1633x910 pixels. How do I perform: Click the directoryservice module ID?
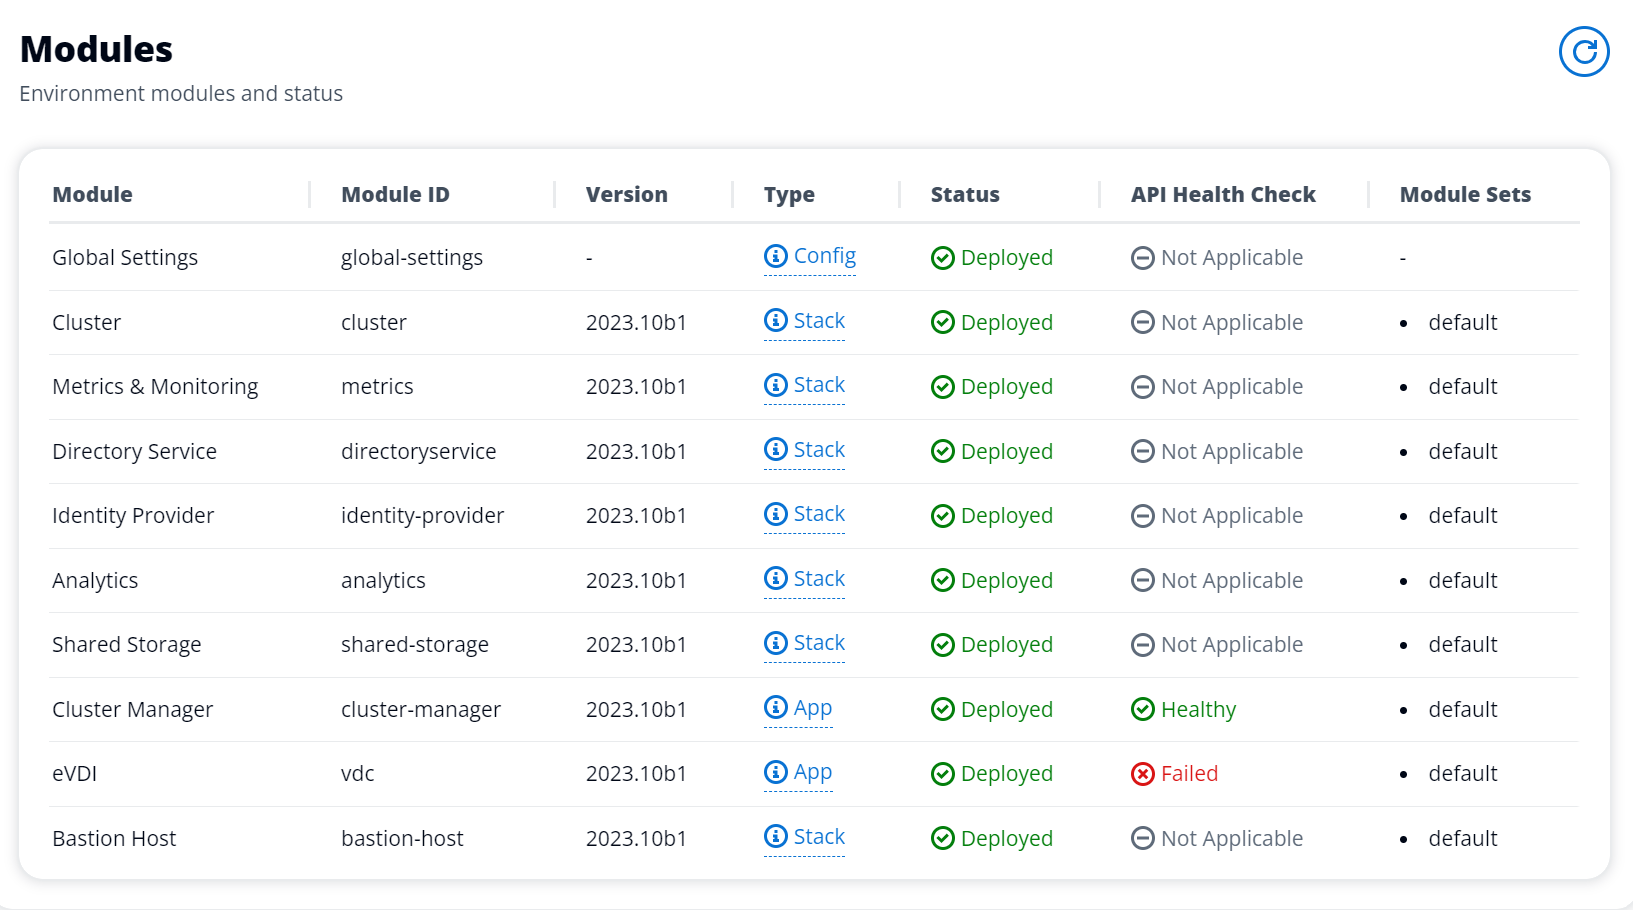coord(418,451)
